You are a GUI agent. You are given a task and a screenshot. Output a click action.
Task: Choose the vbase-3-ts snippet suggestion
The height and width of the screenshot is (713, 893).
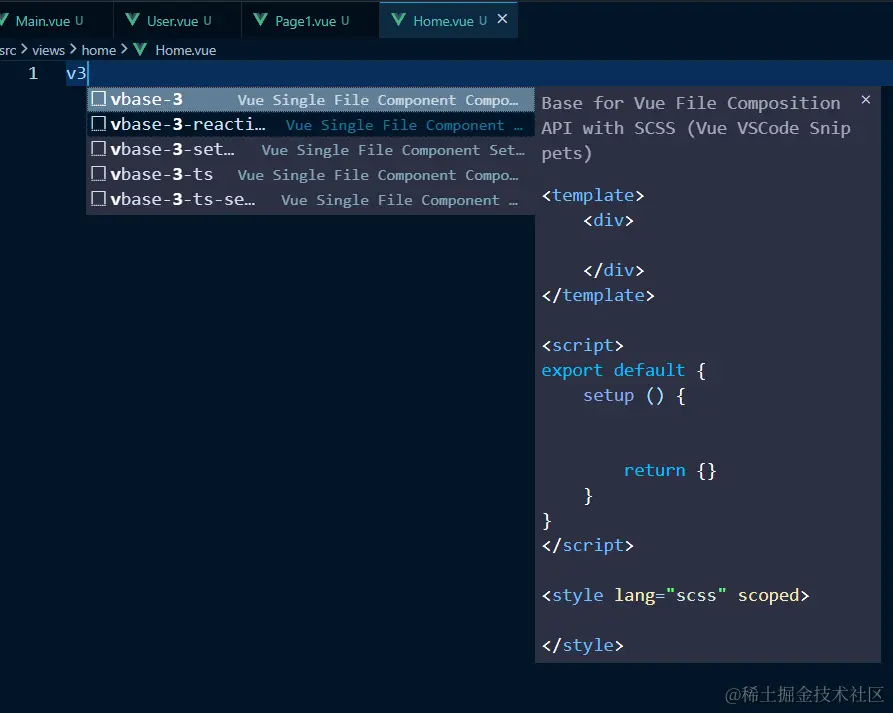(x=310, y=174)
